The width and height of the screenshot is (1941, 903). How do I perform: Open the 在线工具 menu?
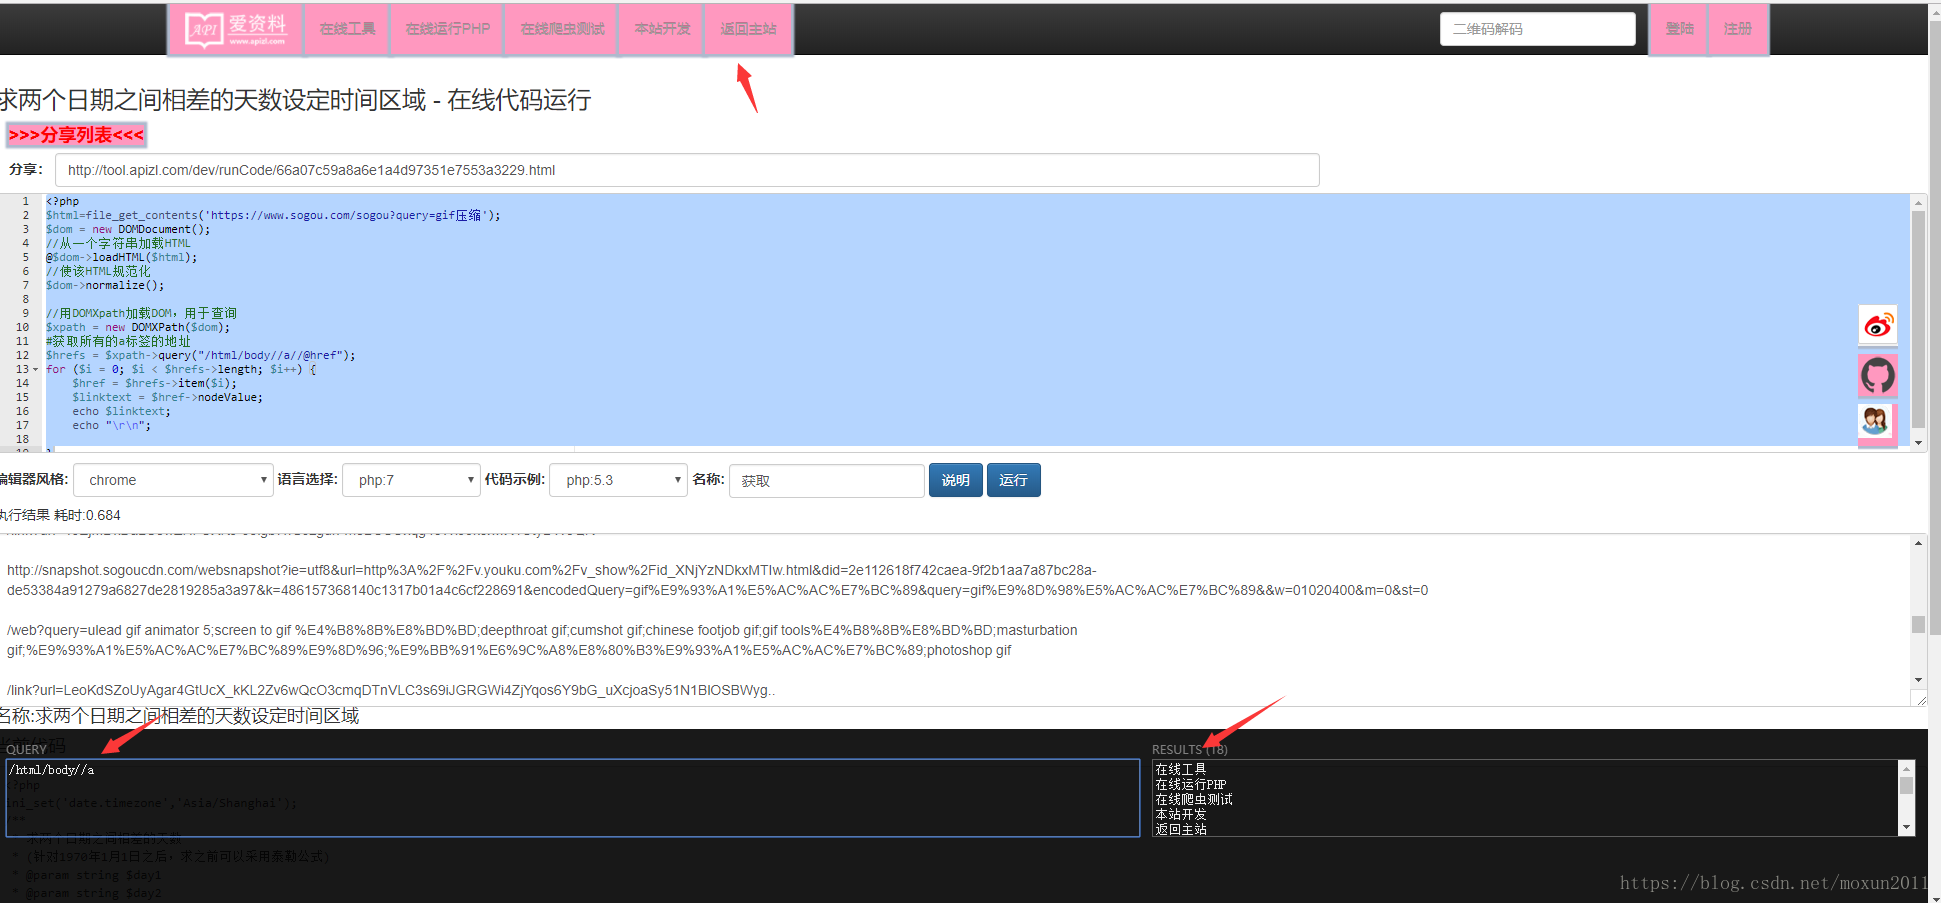point(348,29)
